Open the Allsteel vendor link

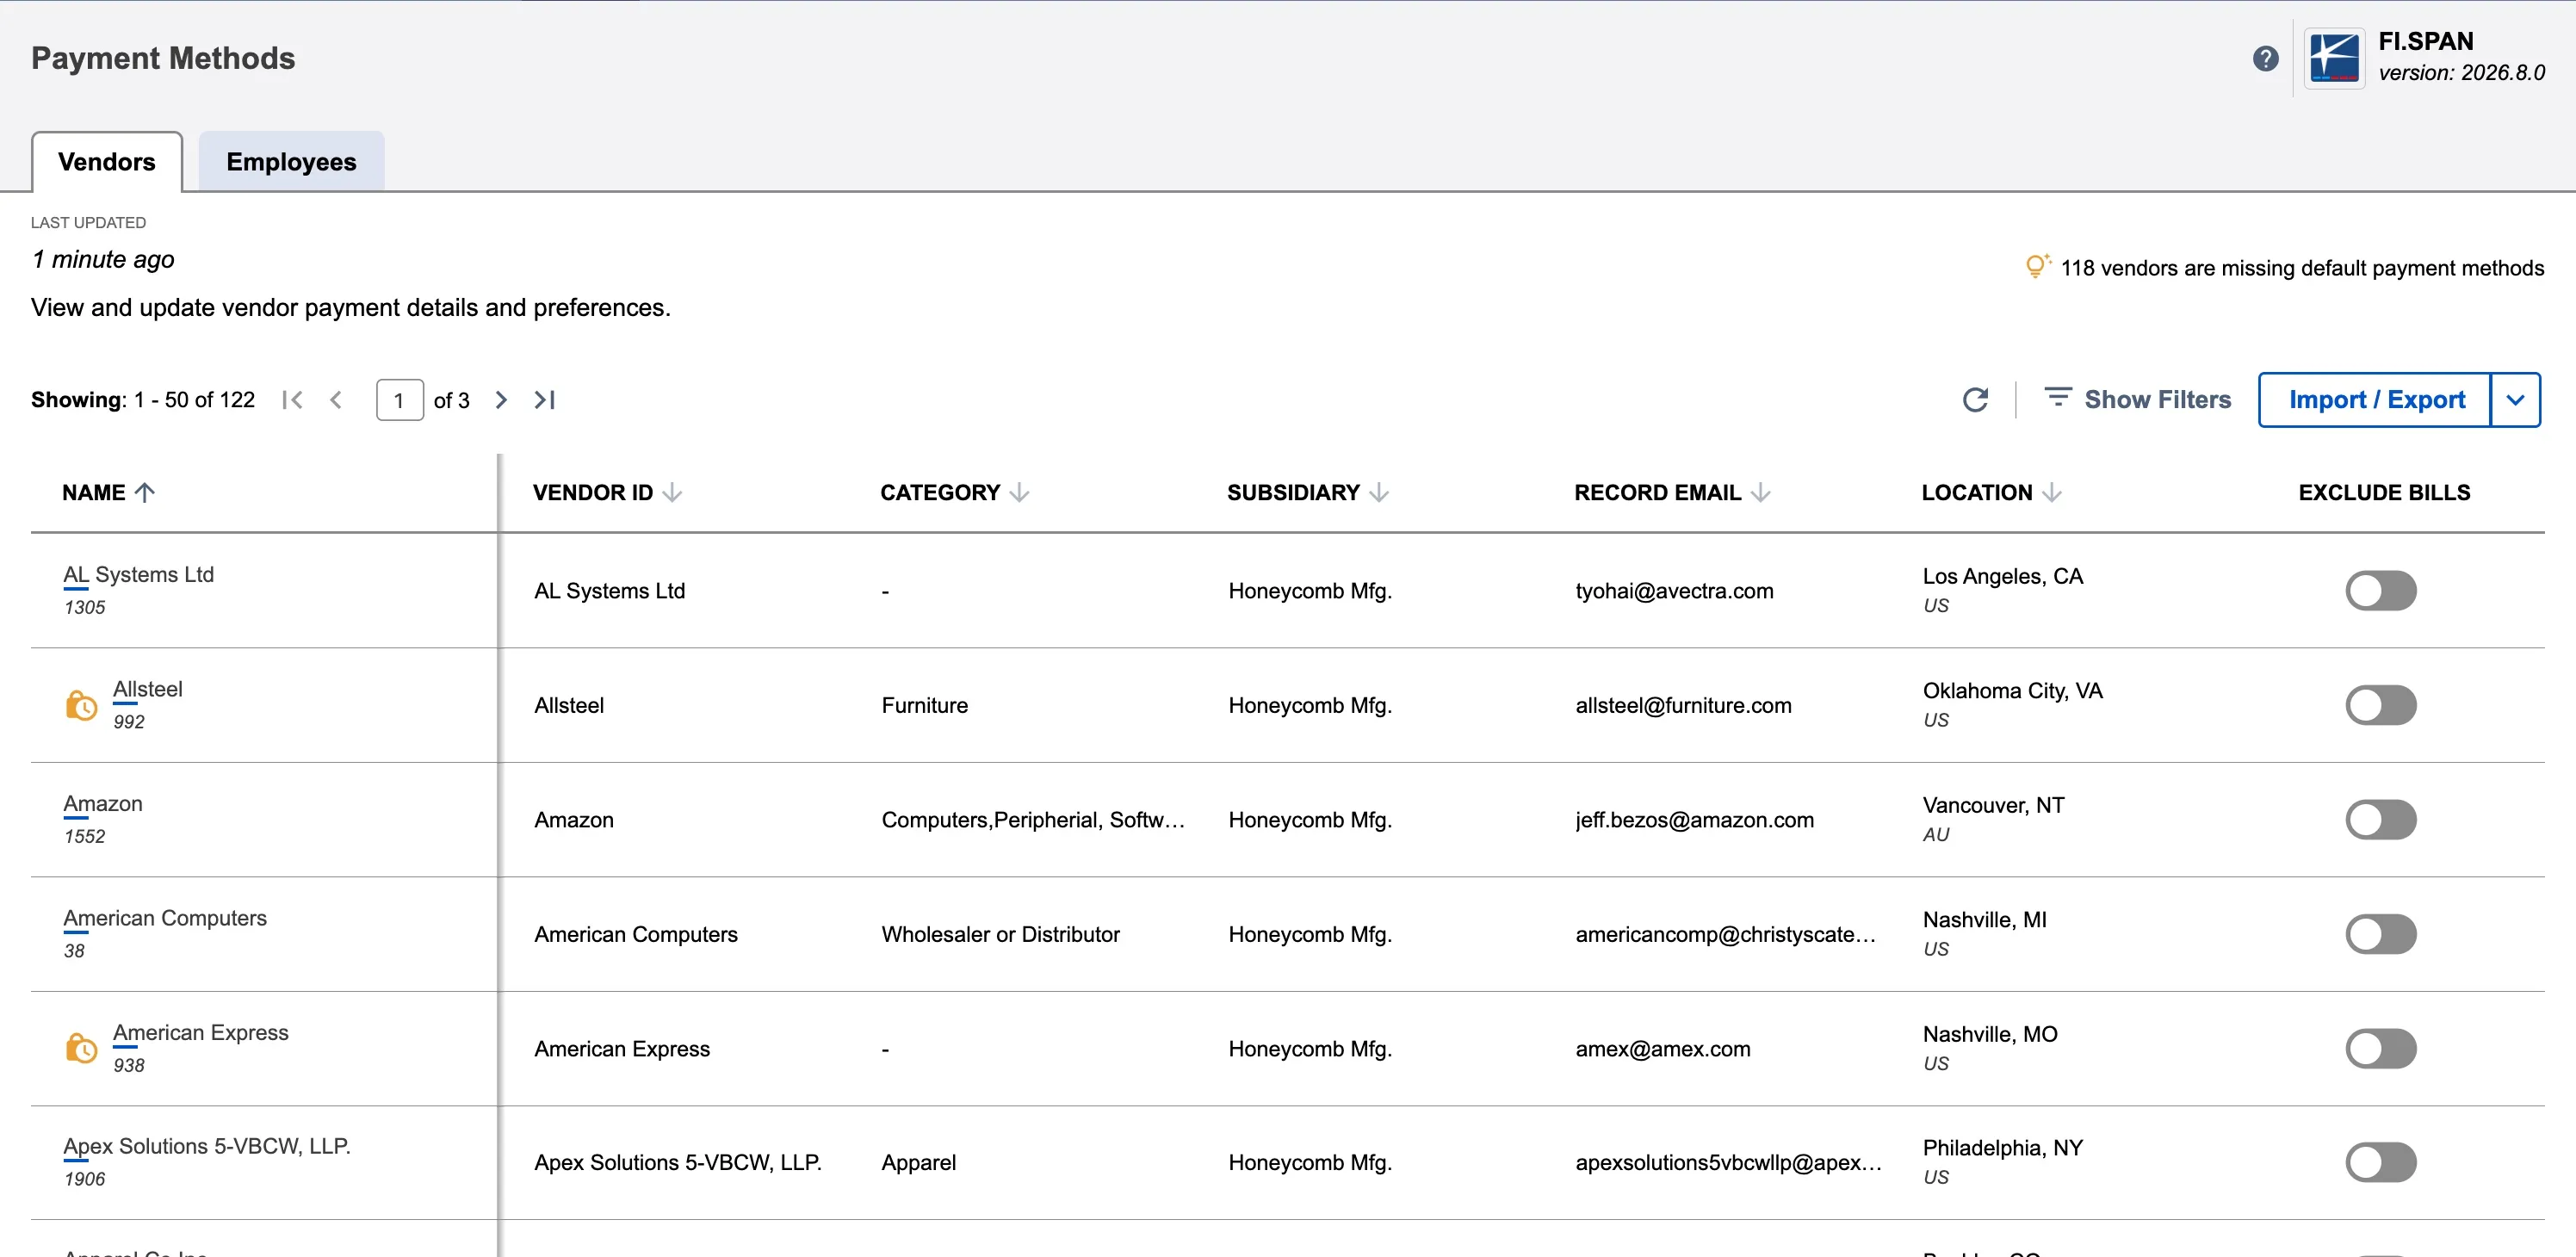coord(147,689)
